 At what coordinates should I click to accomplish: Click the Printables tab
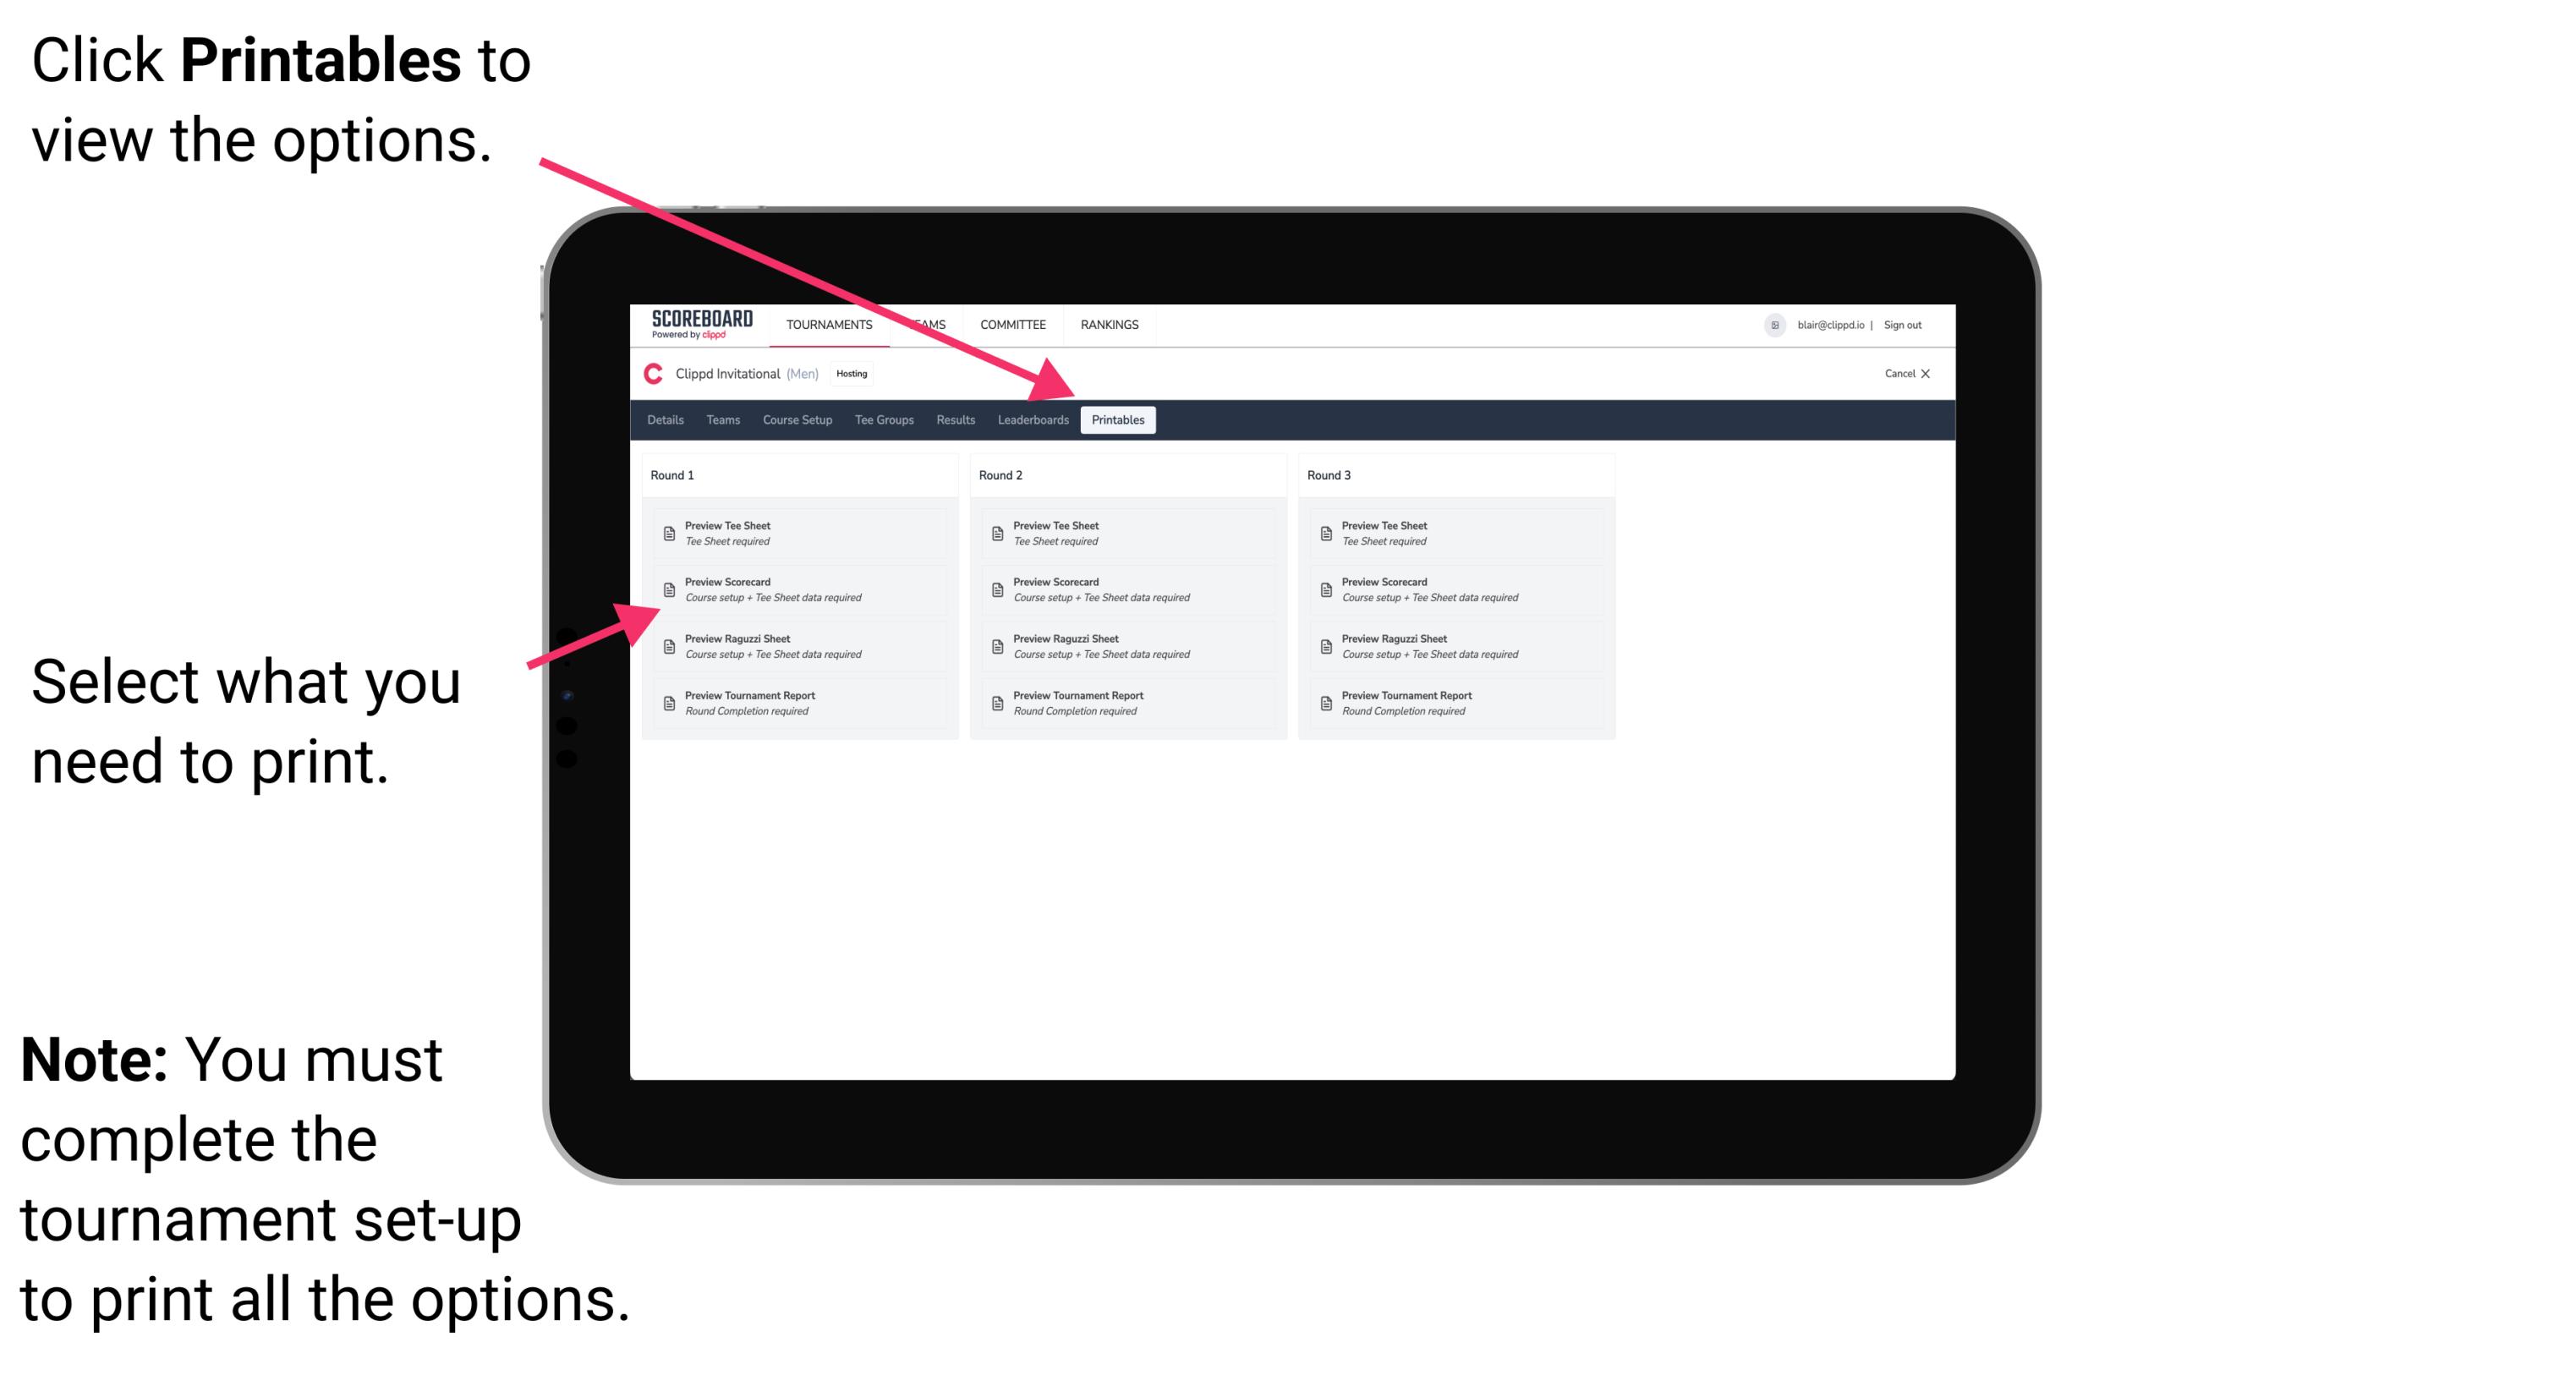click(x=1116, y=420)
